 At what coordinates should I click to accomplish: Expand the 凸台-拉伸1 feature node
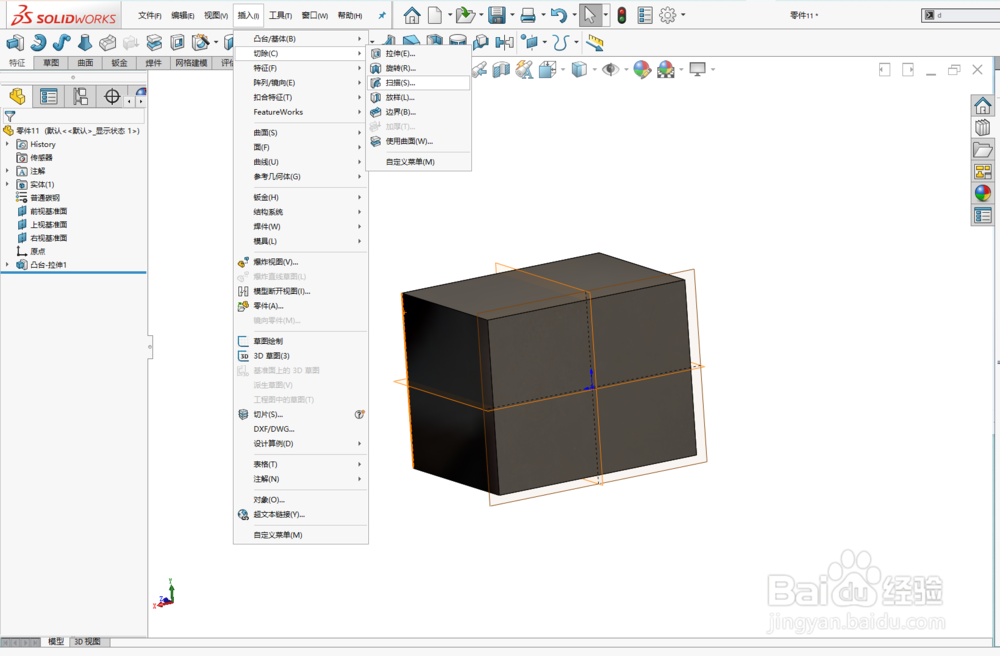8,265
